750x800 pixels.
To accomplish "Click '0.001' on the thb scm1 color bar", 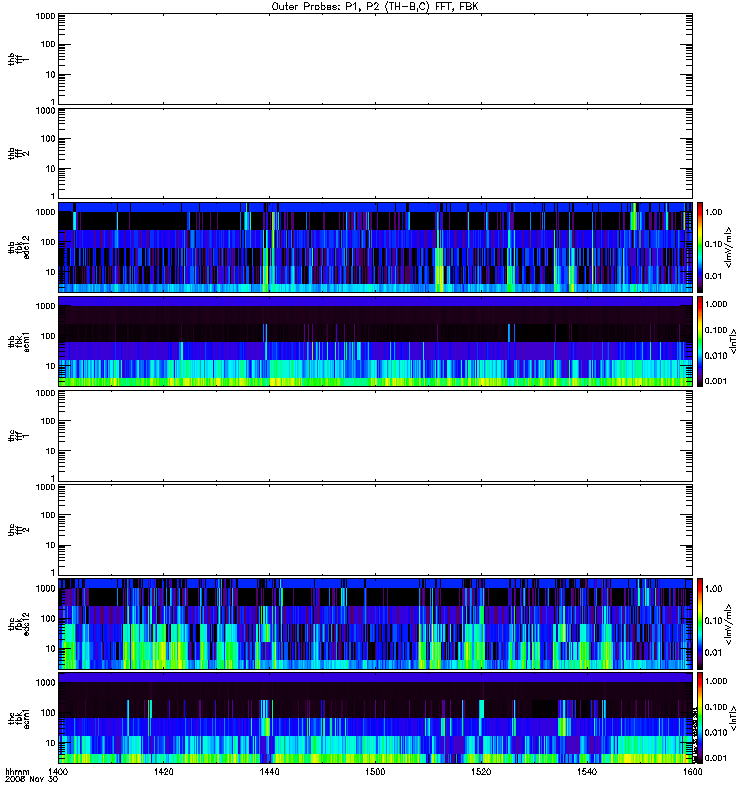I will [716, 381].
